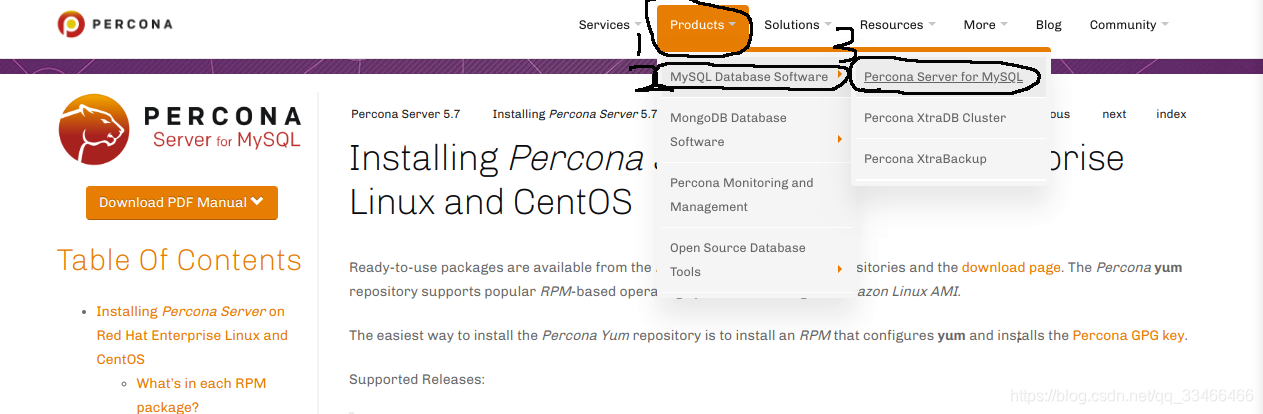Expand Open Source Database Tools arrow
This screenshot has width=1263, height=414.
840,269
